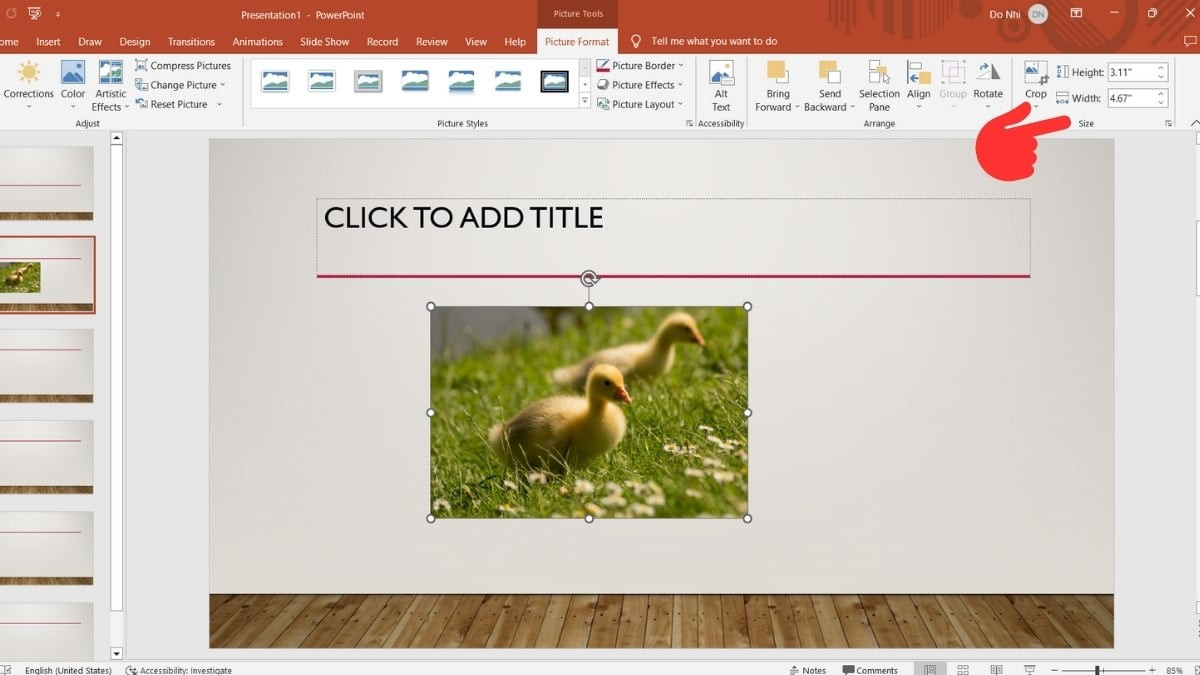The width and height of the screenshot is (1200, 675).
Task: Click Start From Beginning in Quick Access
Action: (x=34, y=14)
